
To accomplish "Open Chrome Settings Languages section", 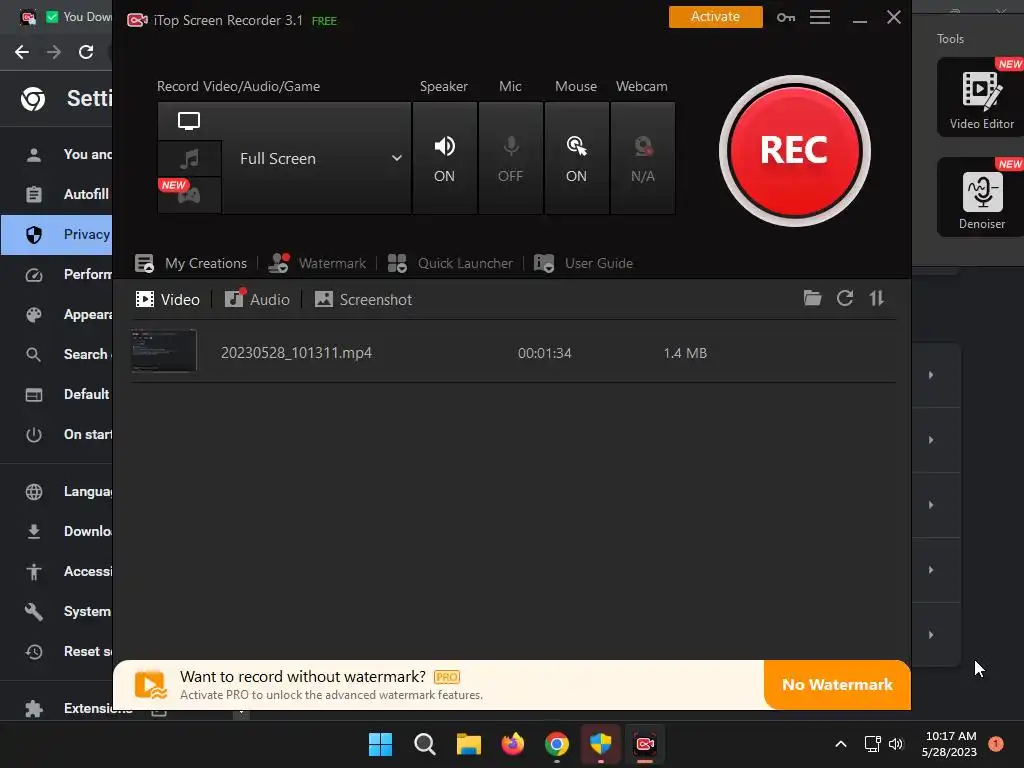I will (57, 491).
